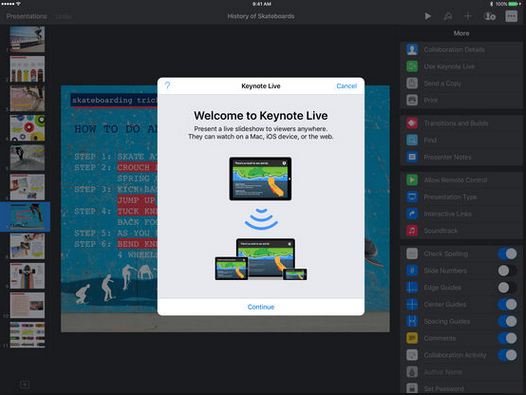The height and width of the screenshot is (395, 526).
Task: Tap the plus insert icon in toolbar
Action: 468,16
